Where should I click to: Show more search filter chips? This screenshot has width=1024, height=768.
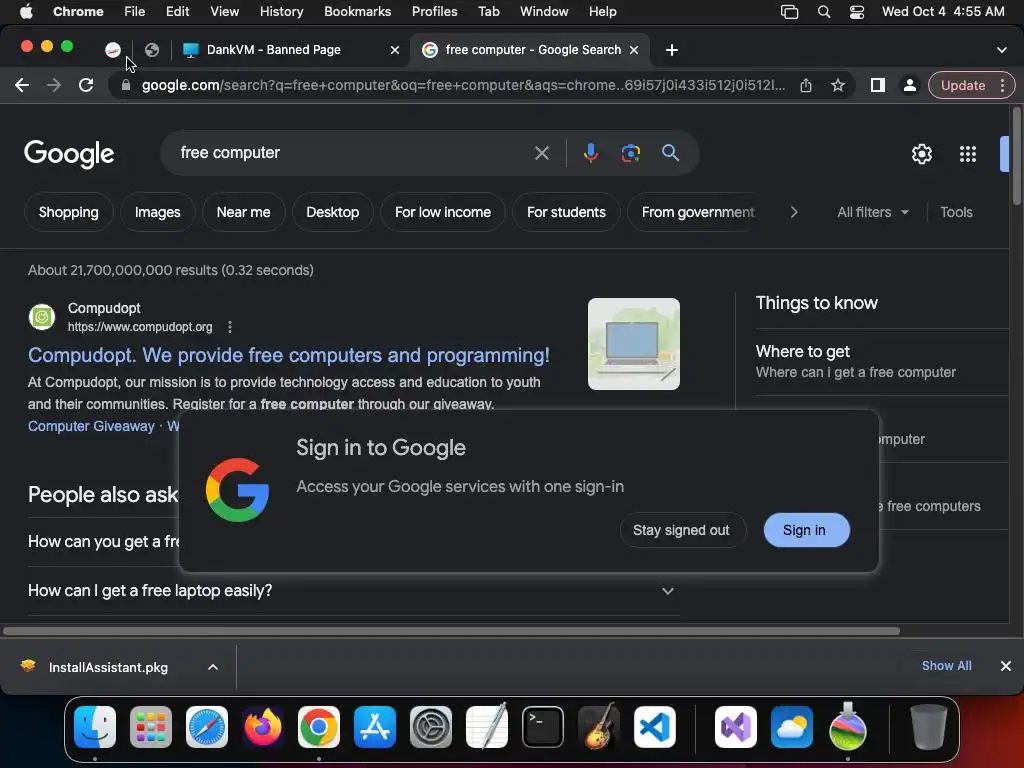(794, 212)
